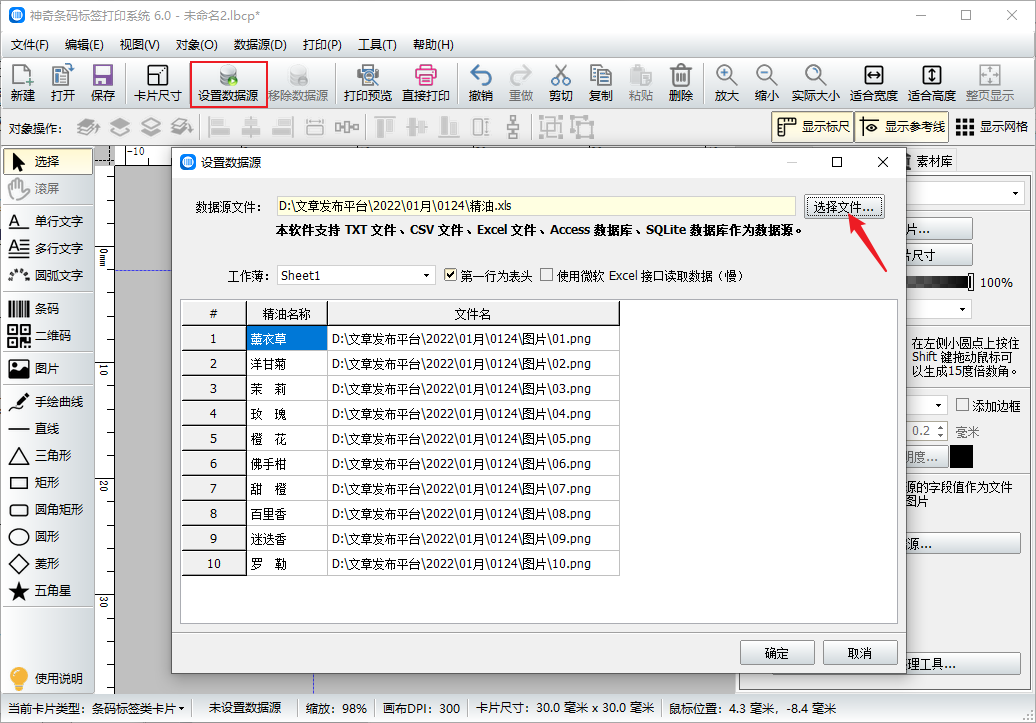The height and width of the screenshot is (723, 1036).
Task: Select the 薰衣草 cell in row 1
Action: 287,338
